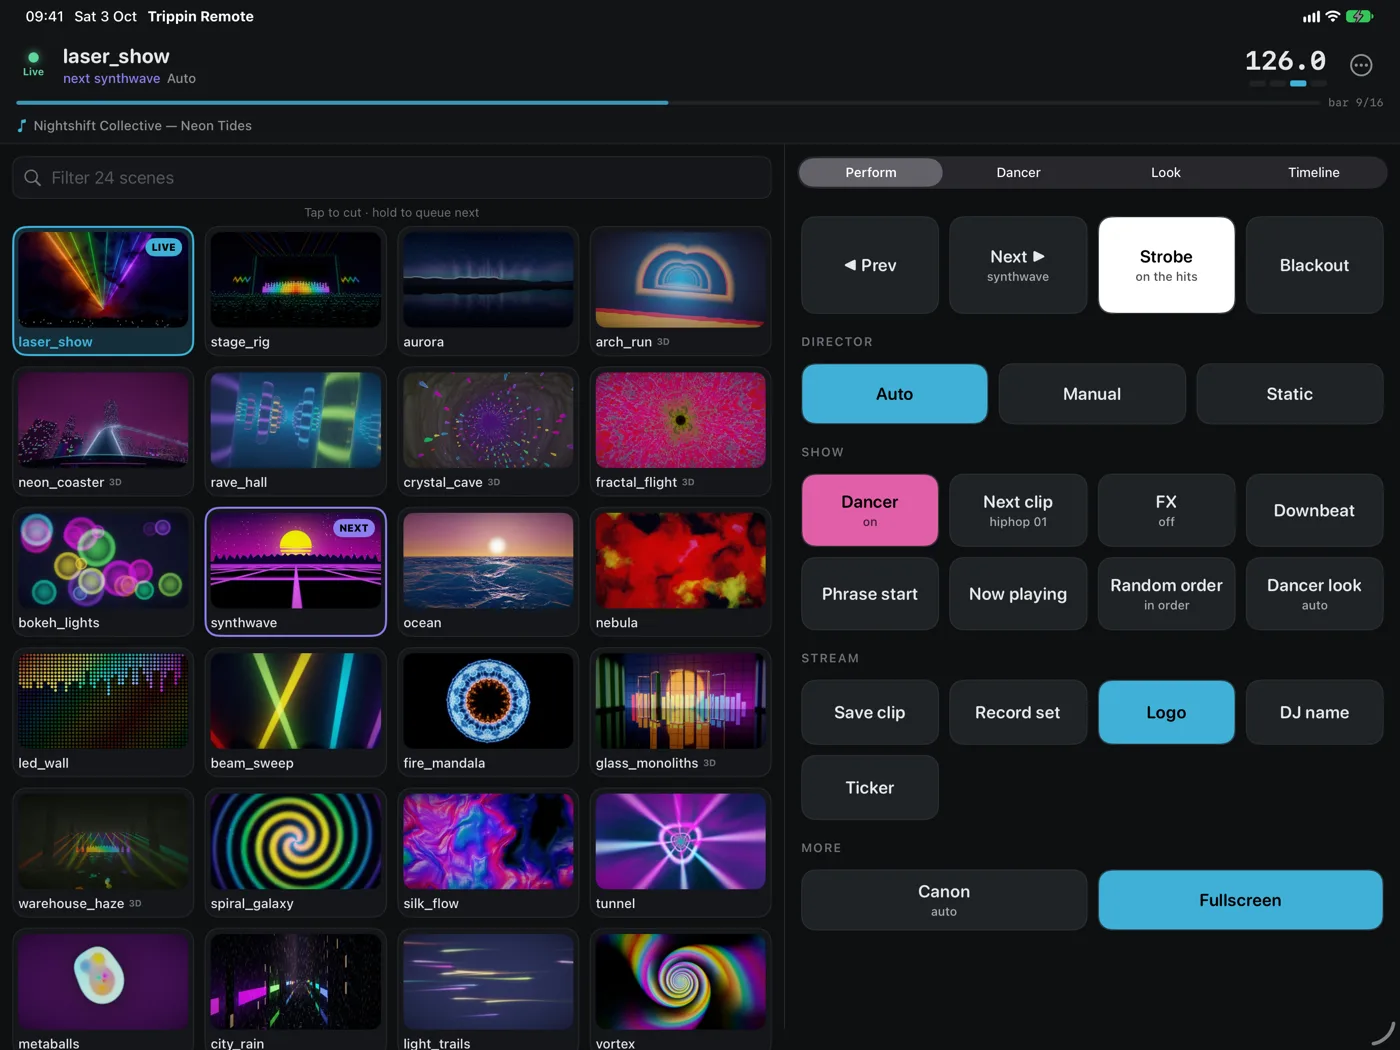Tap the Wi-Fi status icon
The height and width of the screenshot is (1050, 1400).
pyautogui.click(x=1332, y=17)
